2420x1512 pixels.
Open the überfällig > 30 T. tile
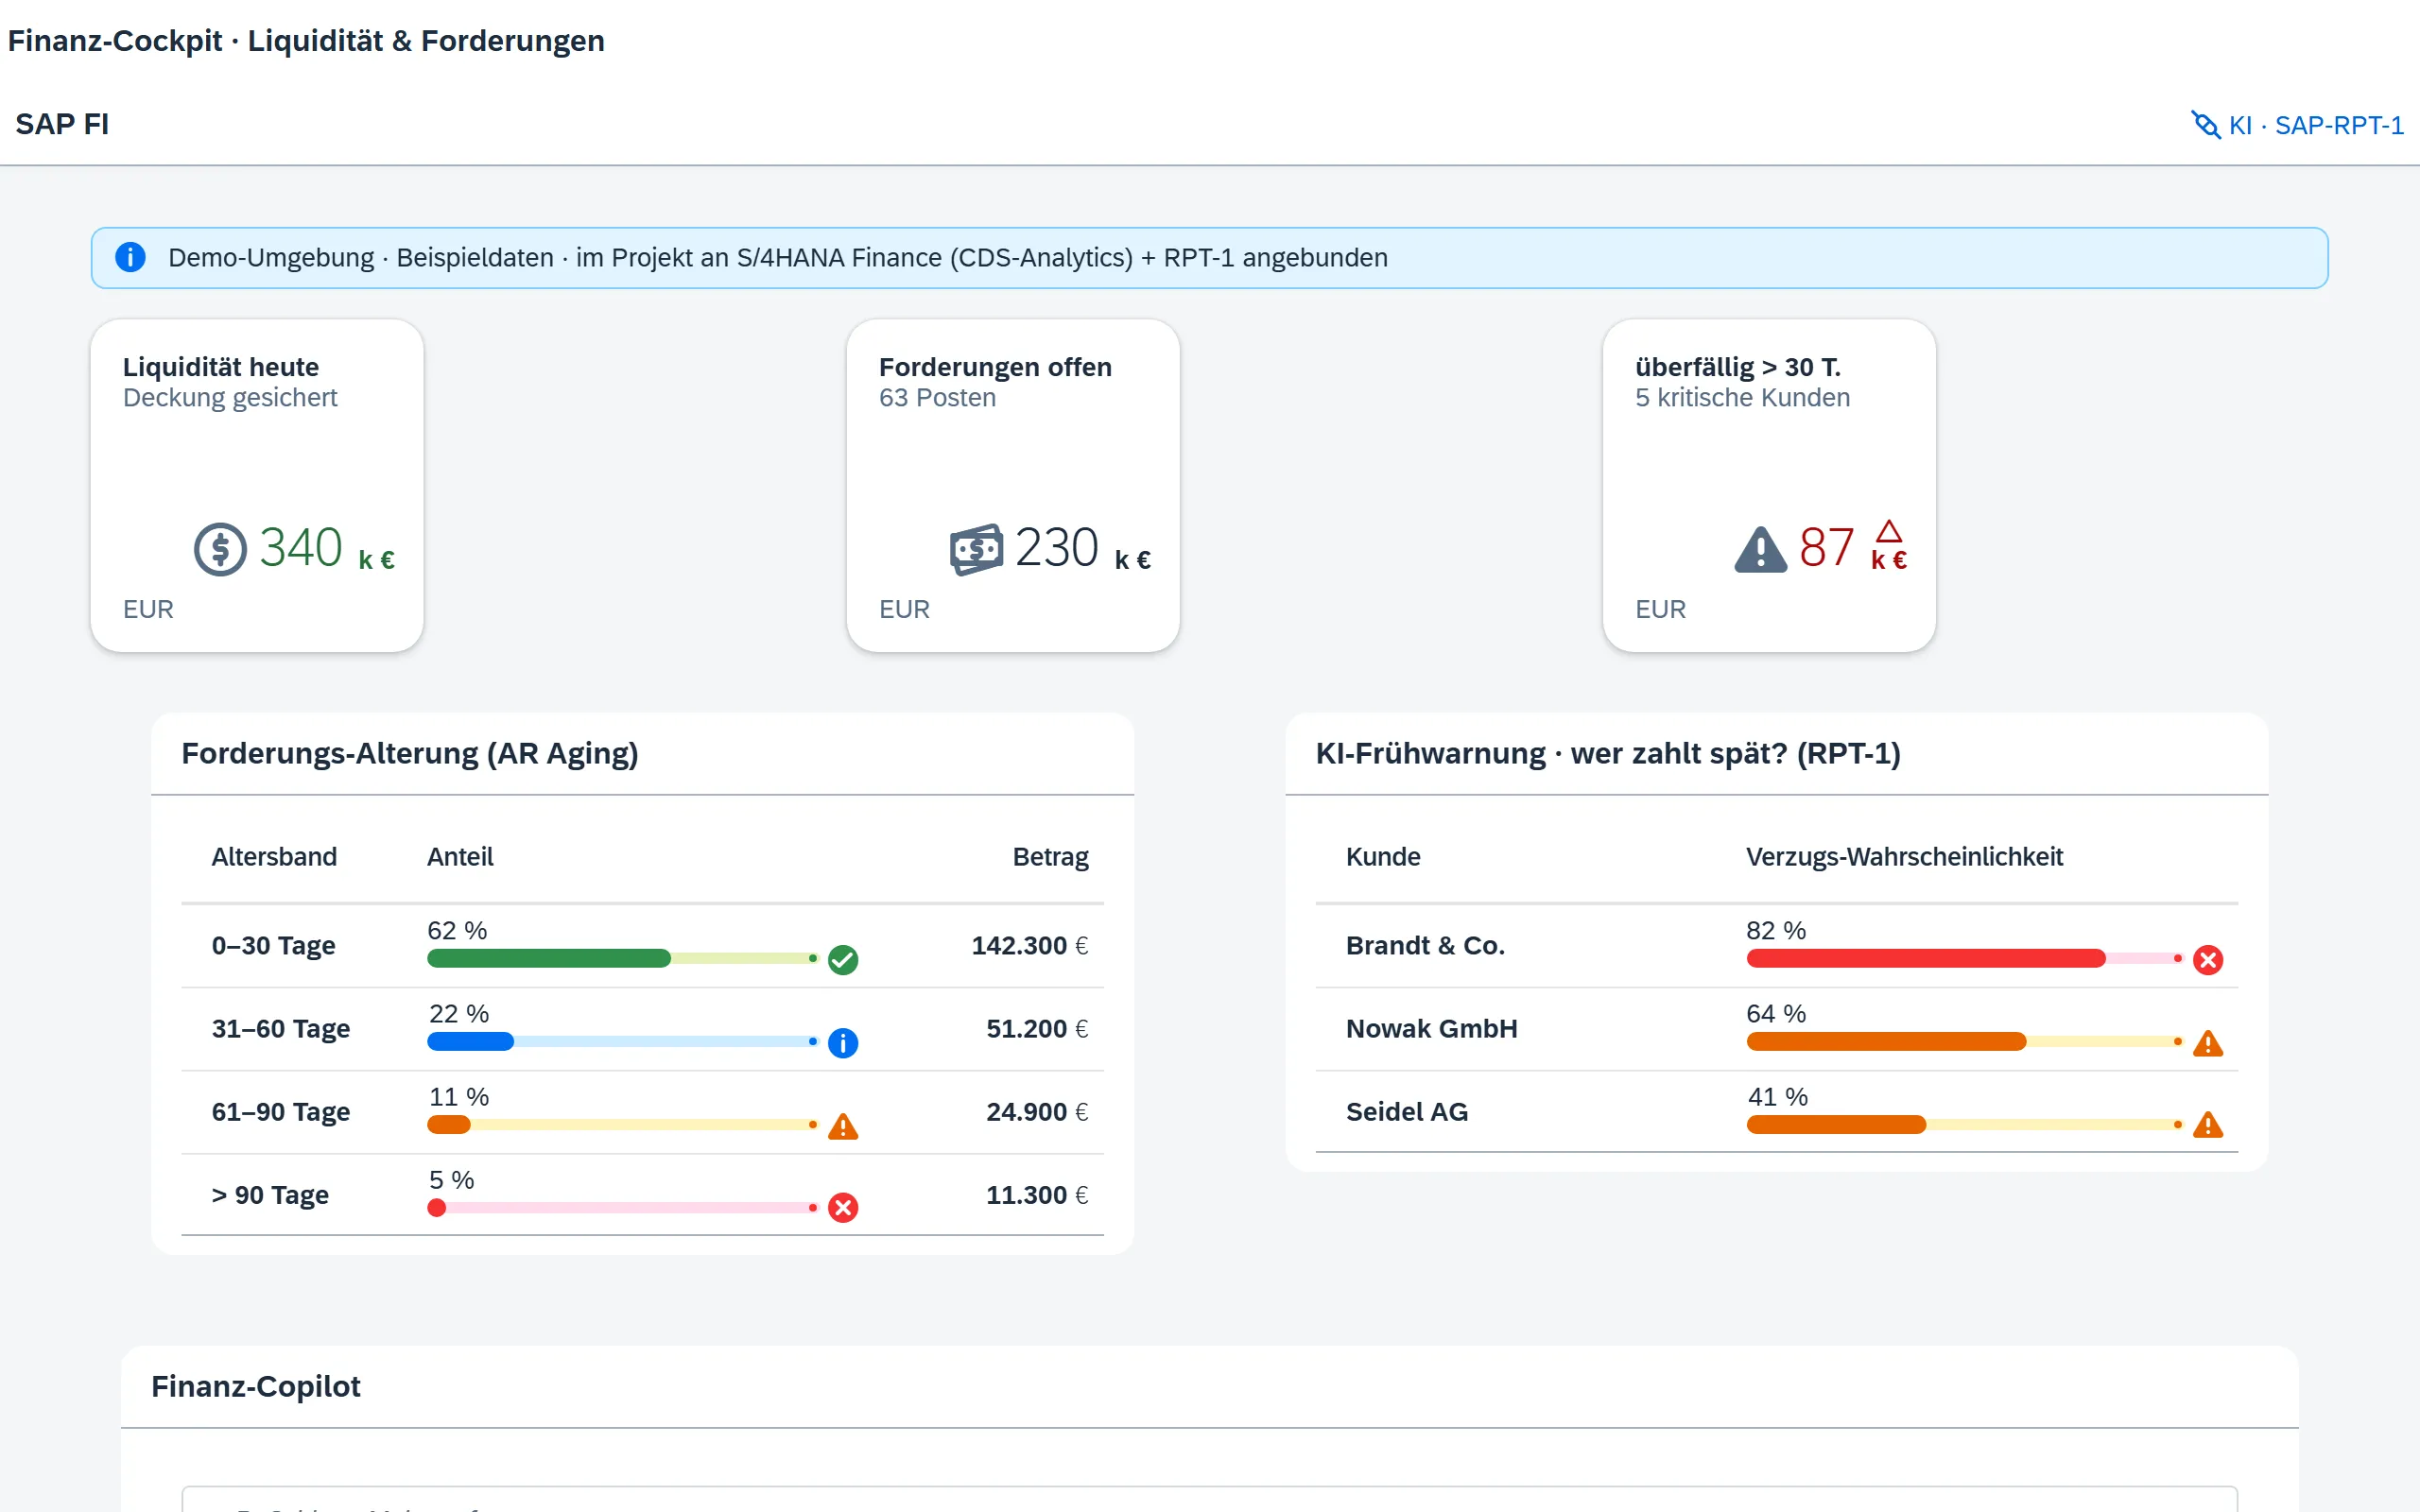click(1769, 486)
